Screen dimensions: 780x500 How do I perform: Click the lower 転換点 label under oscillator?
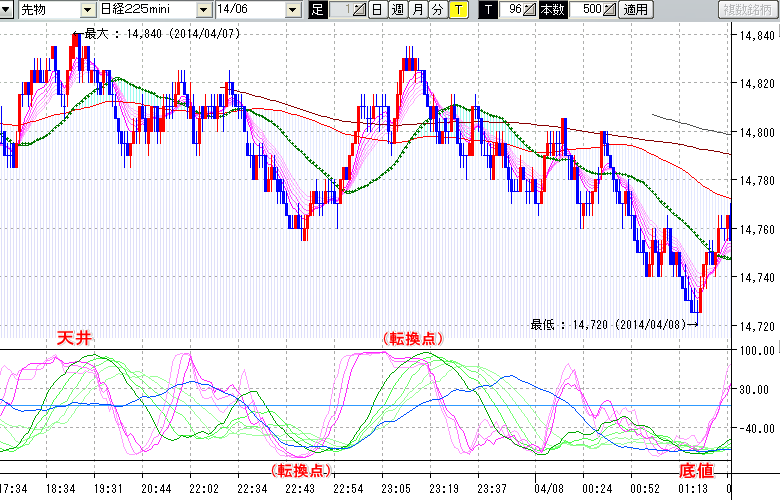point(301,470)
